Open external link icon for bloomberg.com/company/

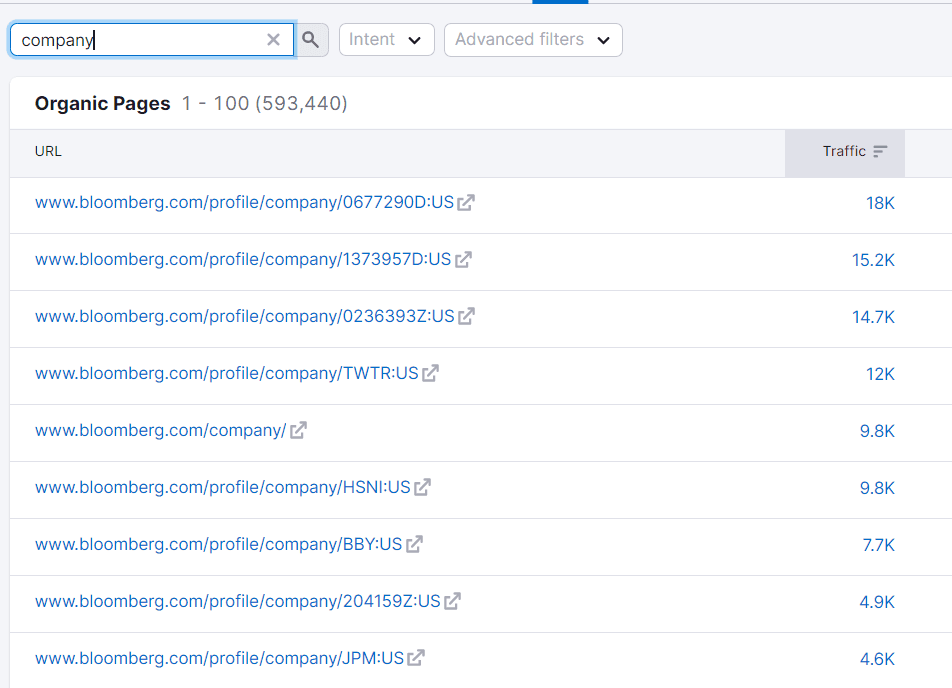point(298,431)
